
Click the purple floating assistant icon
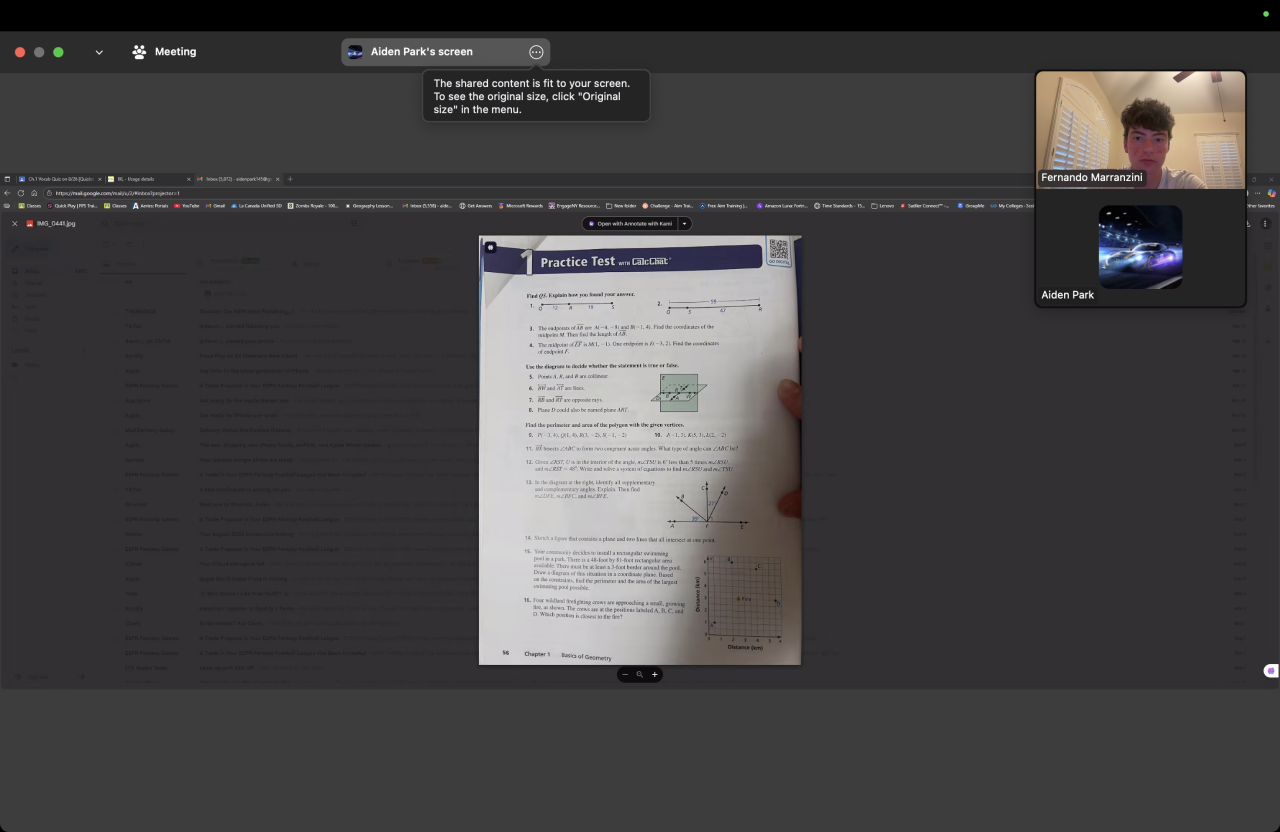pos(1271,671)
